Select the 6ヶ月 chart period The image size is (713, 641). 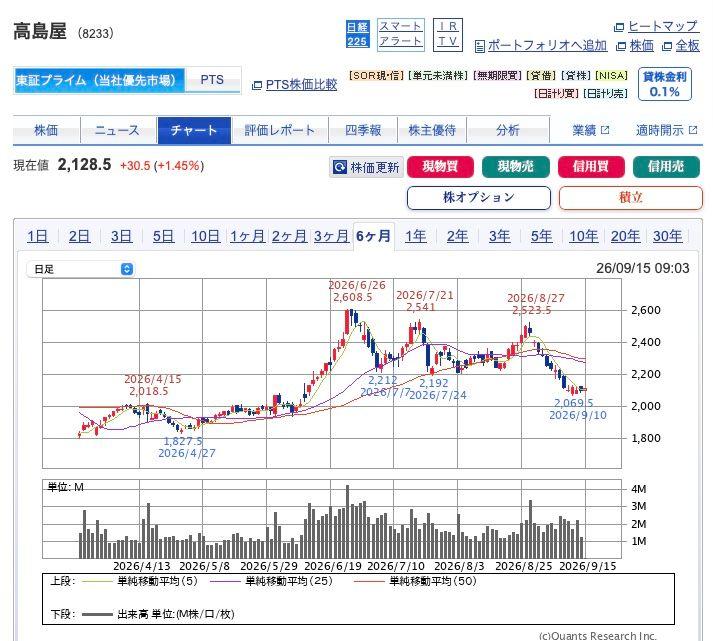click(373, 236)
